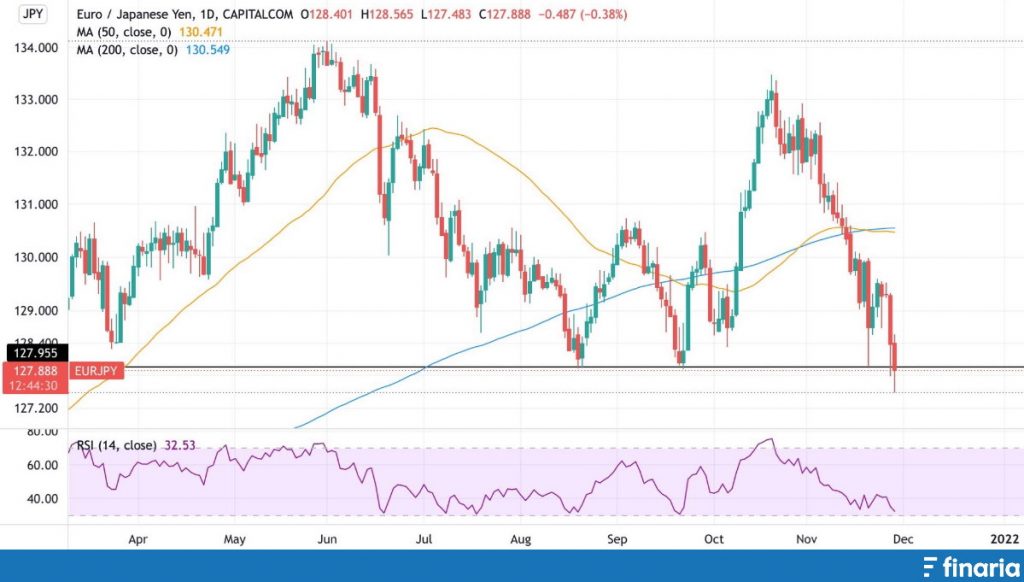Click the finaria logo
The image size is (1024, 582).
click(x=970, y=567)
